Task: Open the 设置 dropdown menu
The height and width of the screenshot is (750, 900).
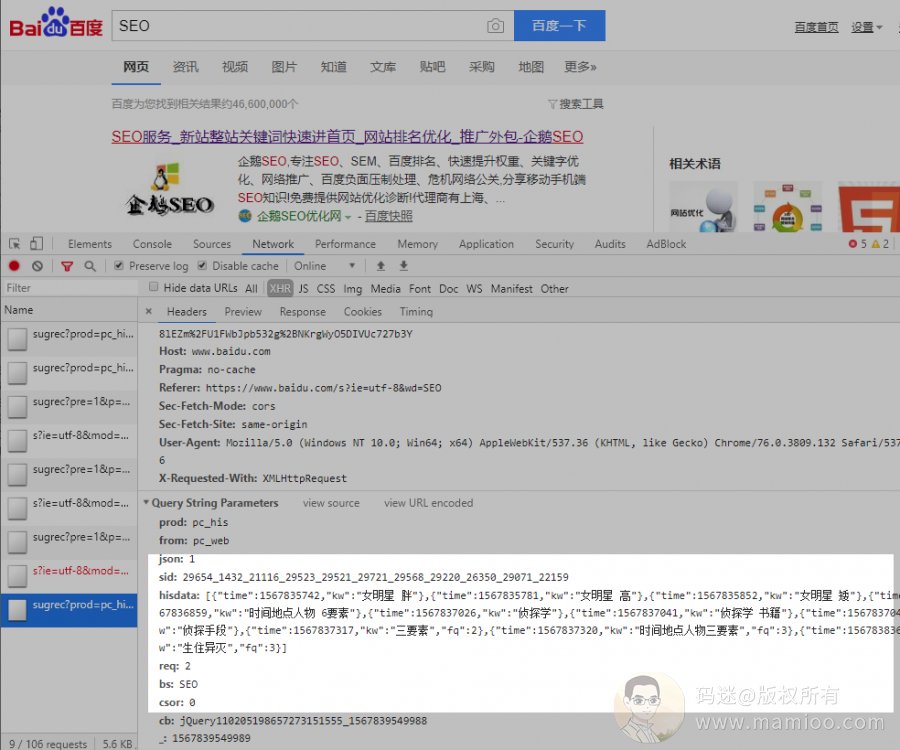Action: coord(866,27)
